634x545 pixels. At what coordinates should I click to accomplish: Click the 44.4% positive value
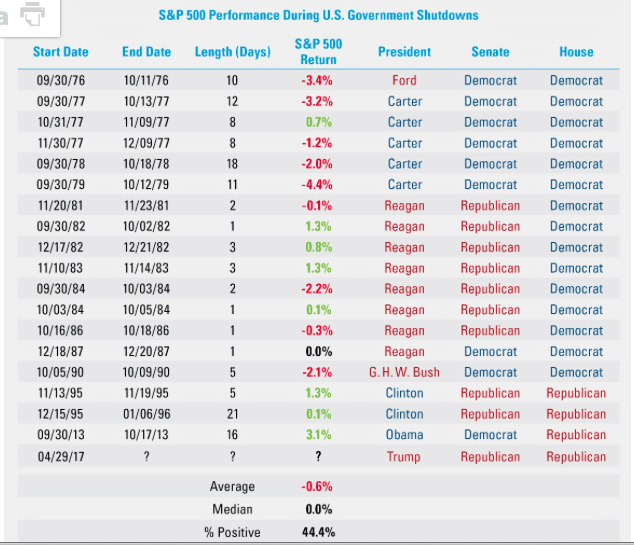pyautogui.click(x=318, y=532)
